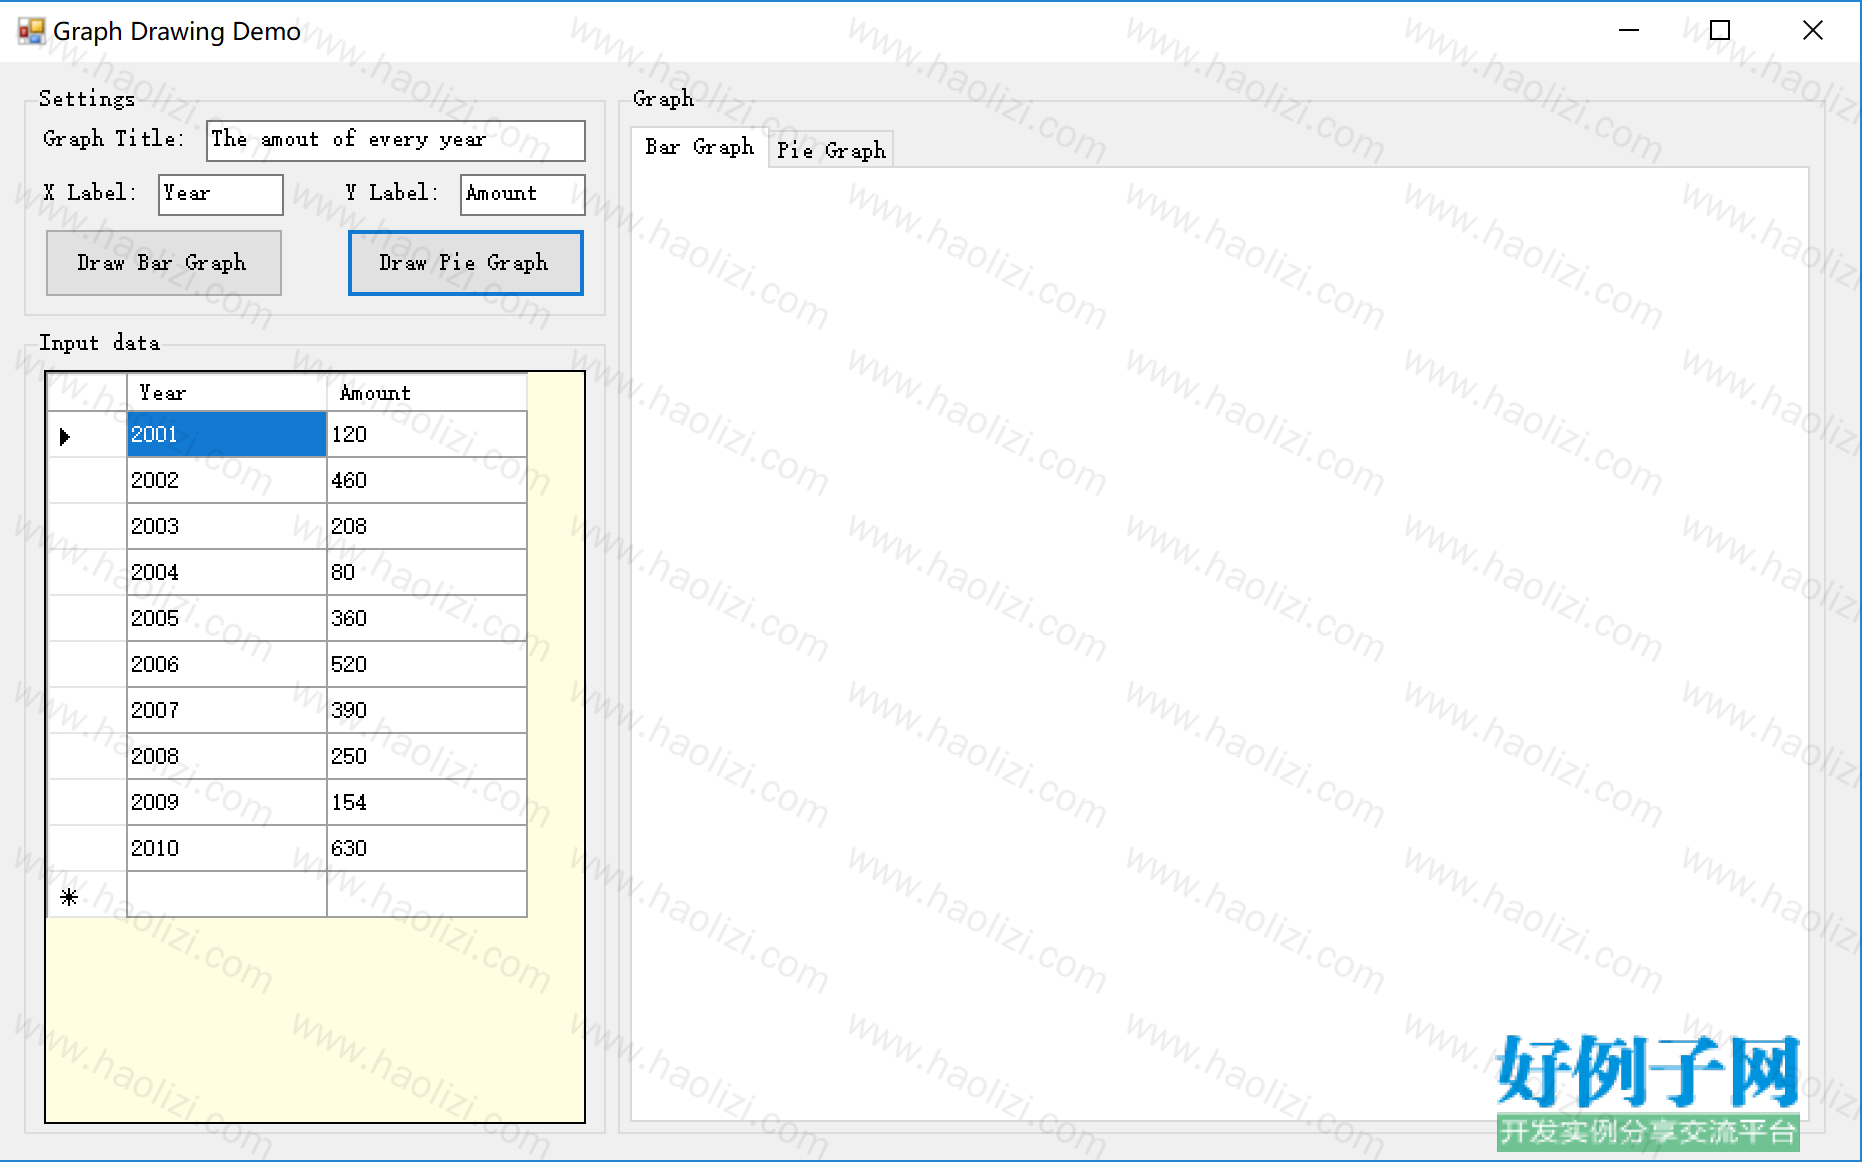Click the empty Year cell in new row

point(227,895)
